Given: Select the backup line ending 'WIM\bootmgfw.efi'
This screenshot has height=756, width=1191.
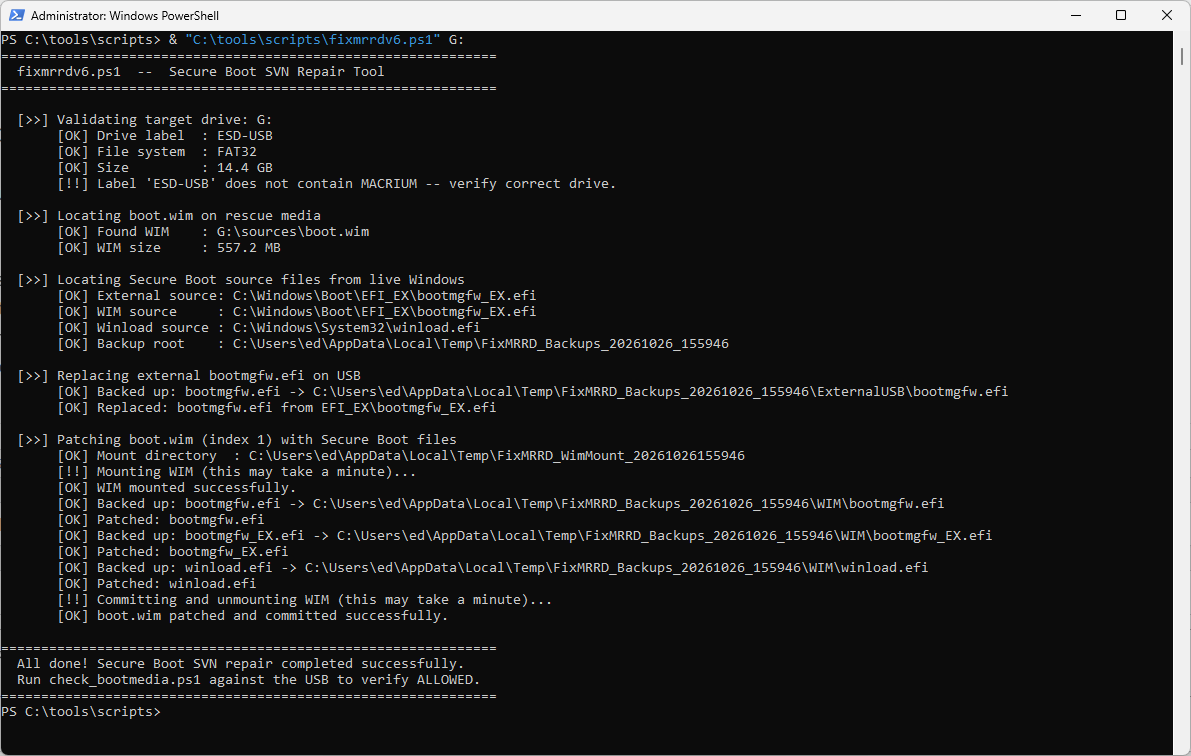Looking at the screenshot, I should click(501, 503).
